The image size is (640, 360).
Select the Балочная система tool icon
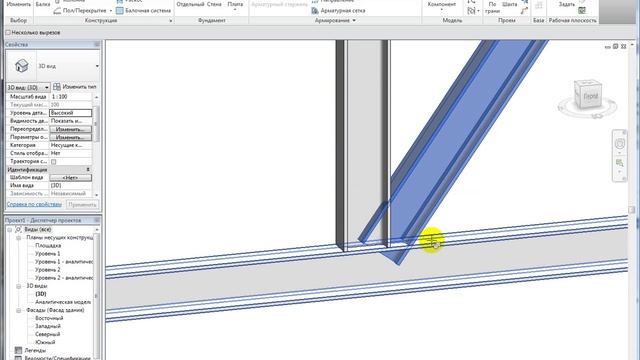click(120, 11)
